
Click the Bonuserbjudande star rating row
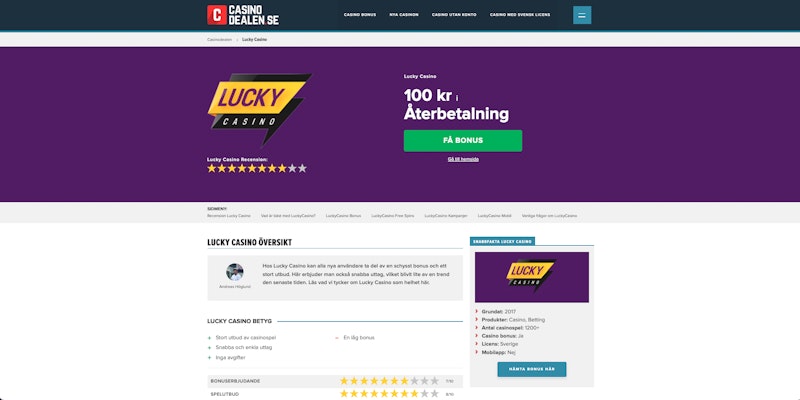pyautogui.click(x=335, y=381)
